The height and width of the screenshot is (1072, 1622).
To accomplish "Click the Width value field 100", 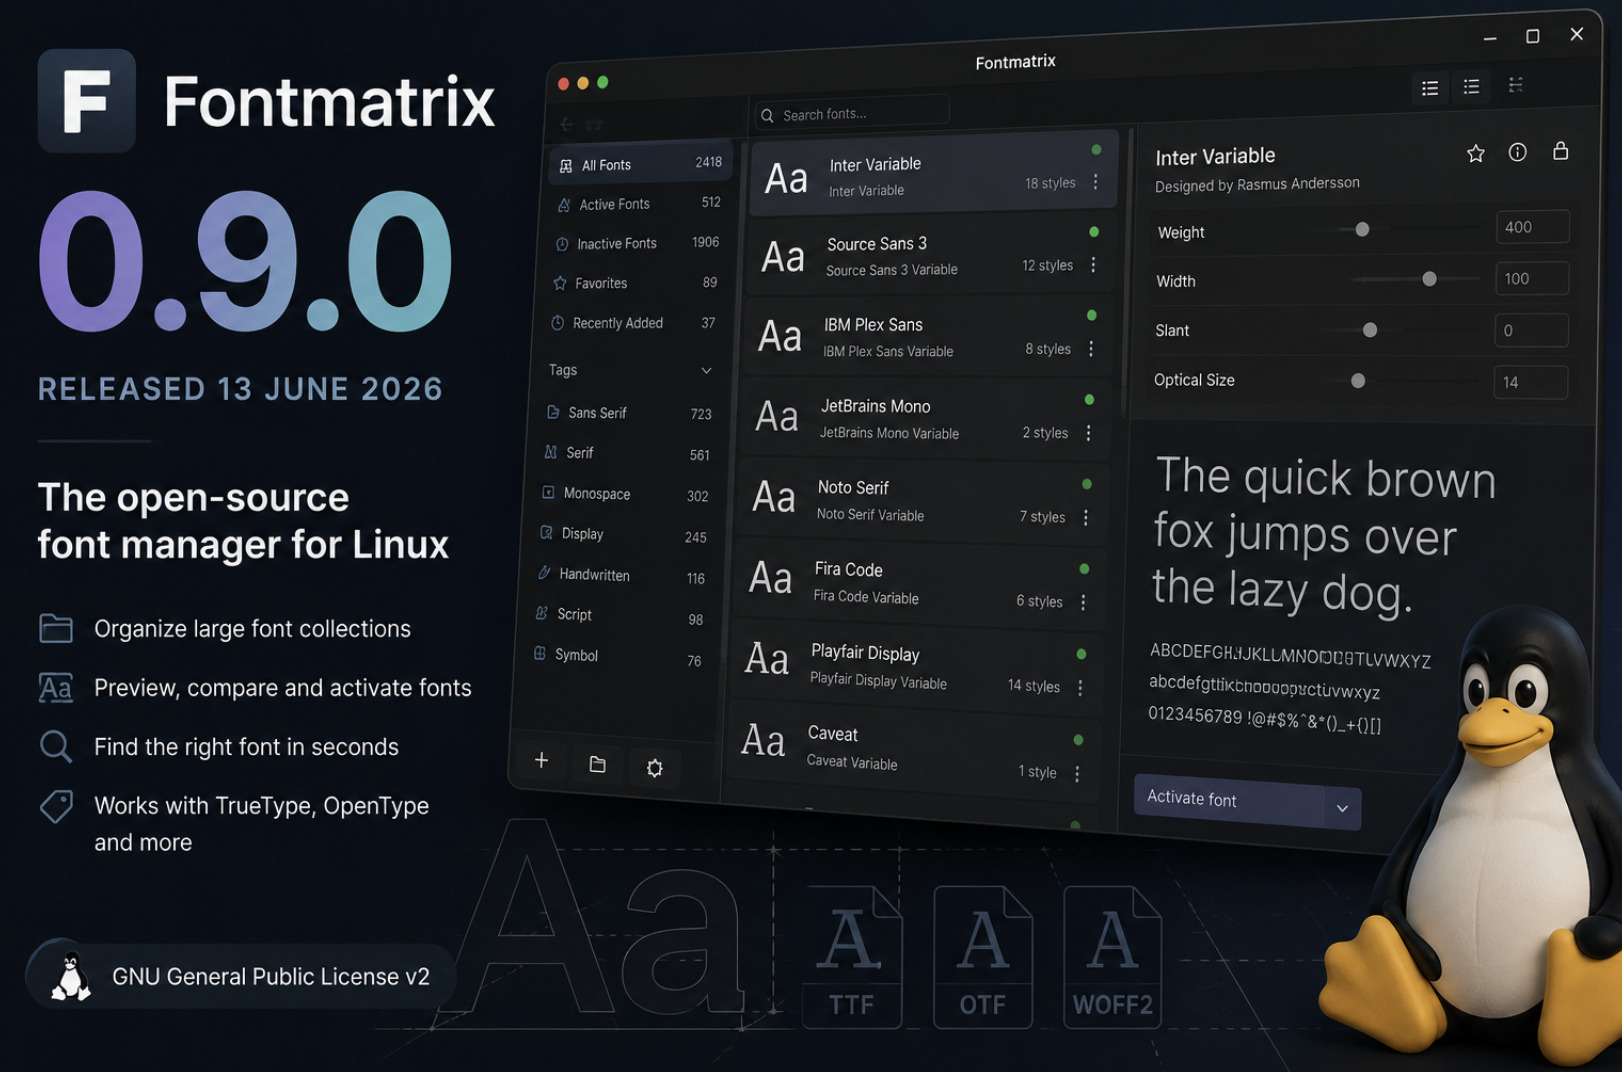I will pyautogui.click(x=1531, y=279).
